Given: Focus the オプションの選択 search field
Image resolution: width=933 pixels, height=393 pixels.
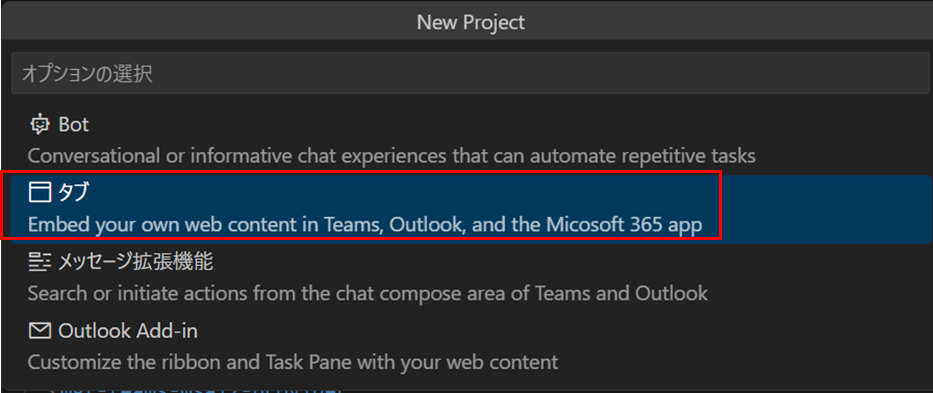Looking at the screenshot, I should click(470, 73).
